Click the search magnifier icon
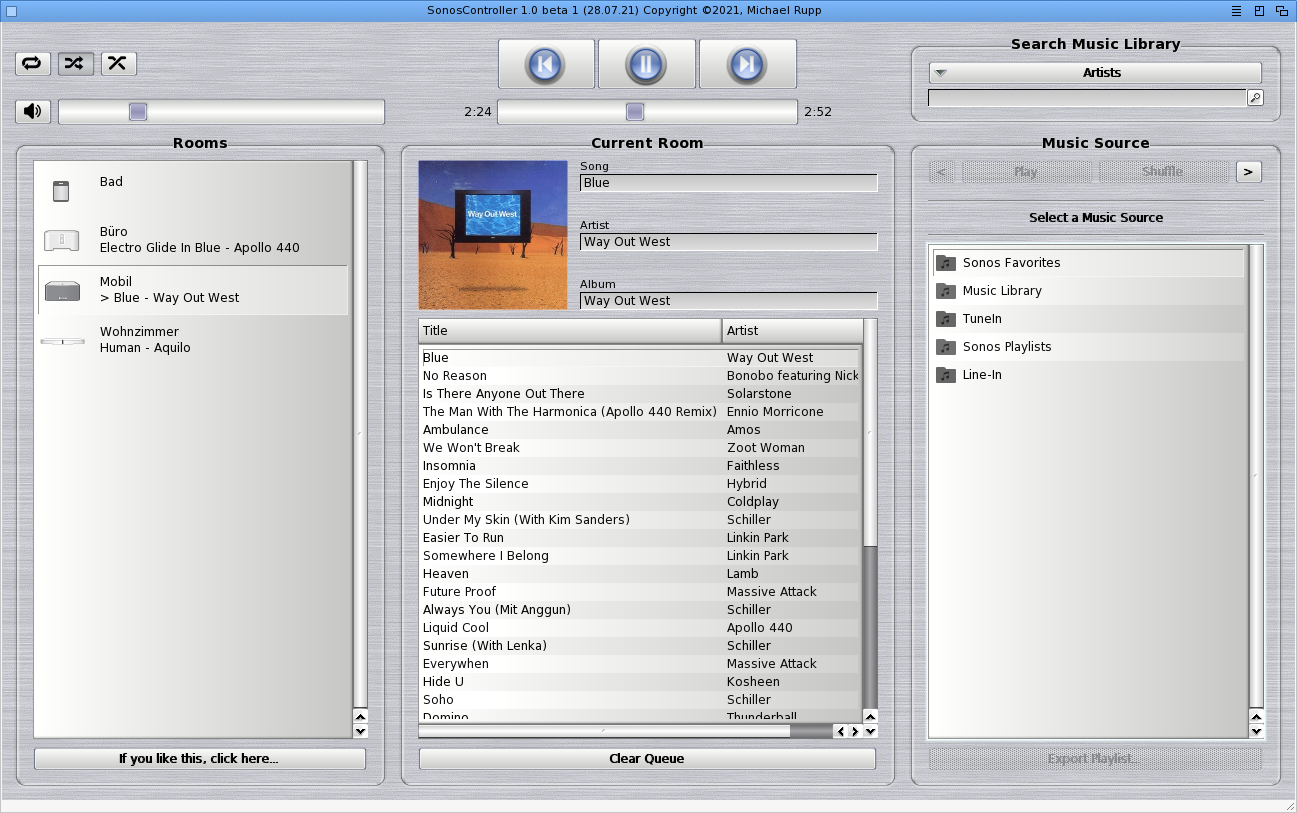The image size is (1297, 813). (x=1254, y=98)
